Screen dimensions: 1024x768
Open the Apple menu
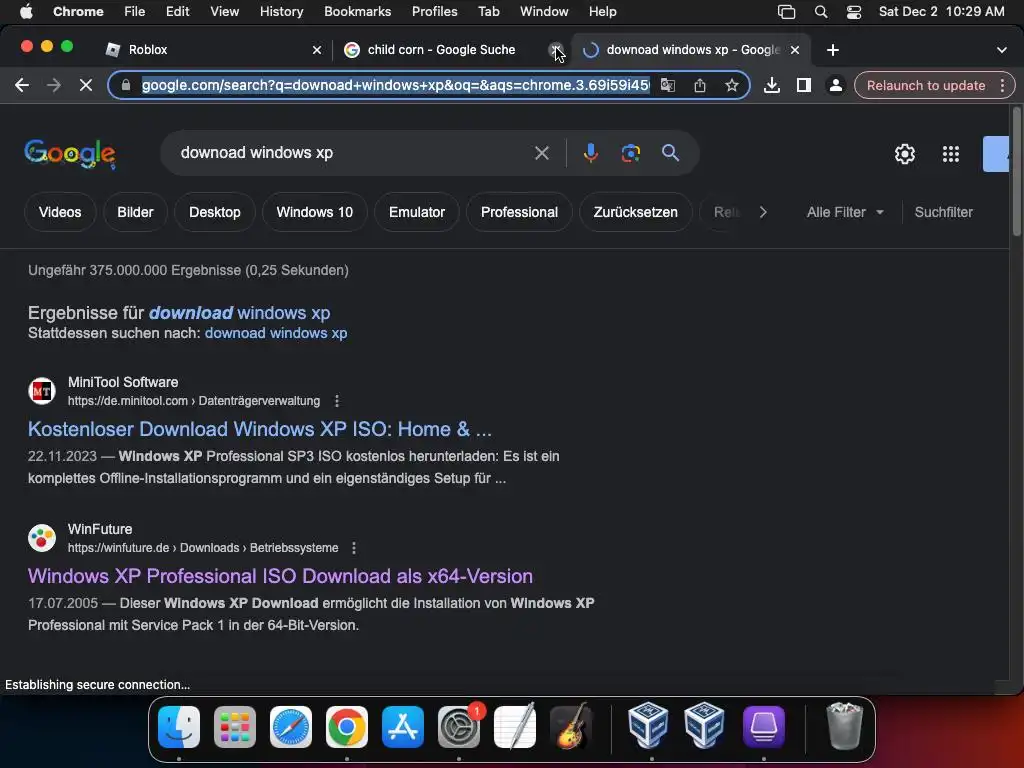(x=26, y=12)
